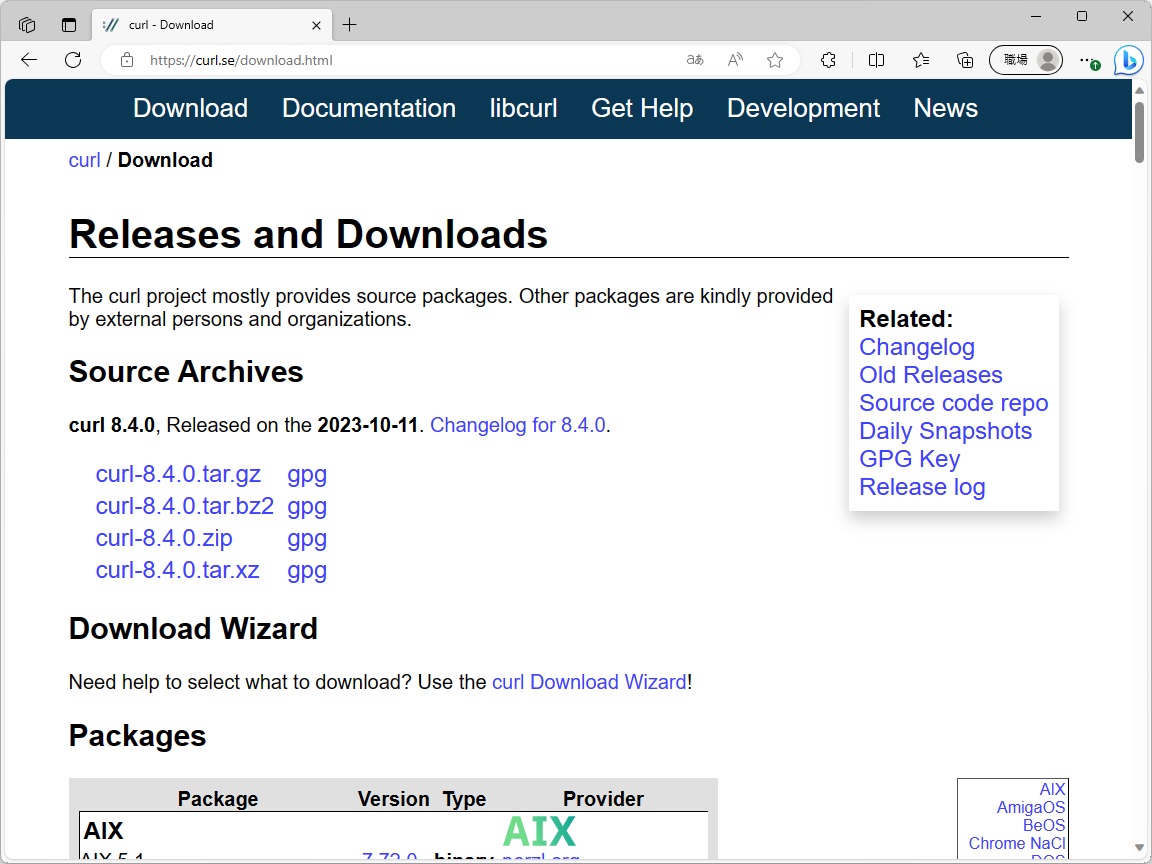The height and width of the screenshot is (864, 1152).
Task: View site information via the lock icon
Action: pos(126,60)
